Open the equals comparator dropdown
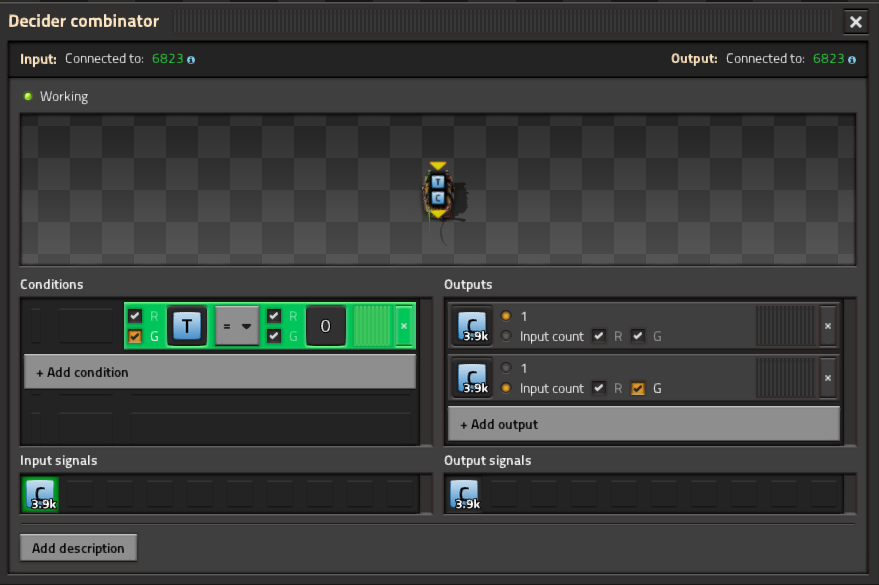The width and height of the screenshot is (879, 585). coord(237,326)
